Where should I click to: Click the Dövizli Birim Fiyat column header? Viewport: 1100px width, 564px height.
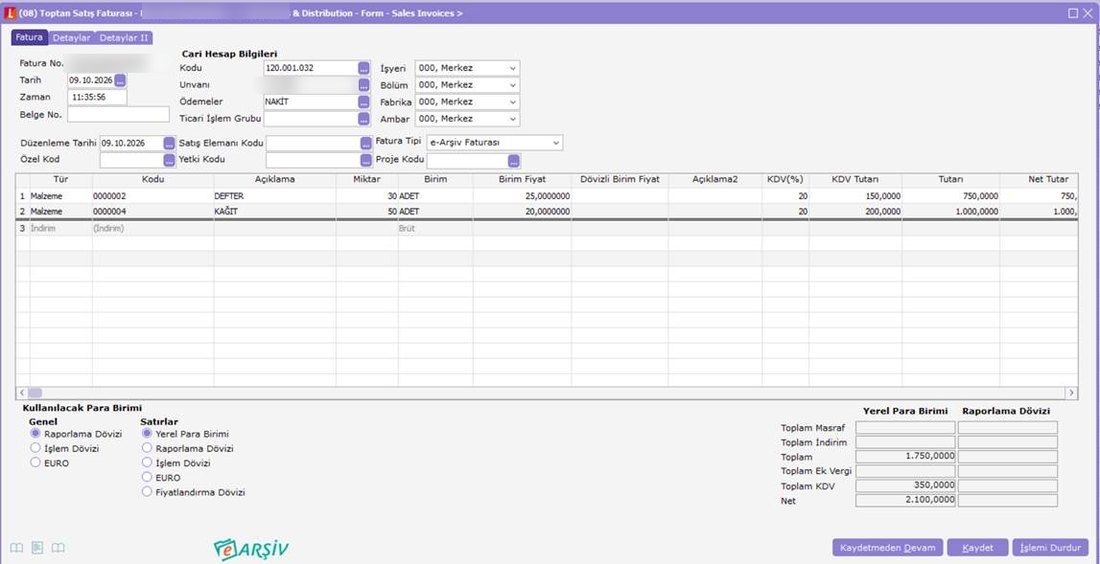click(x=620, y=180)
